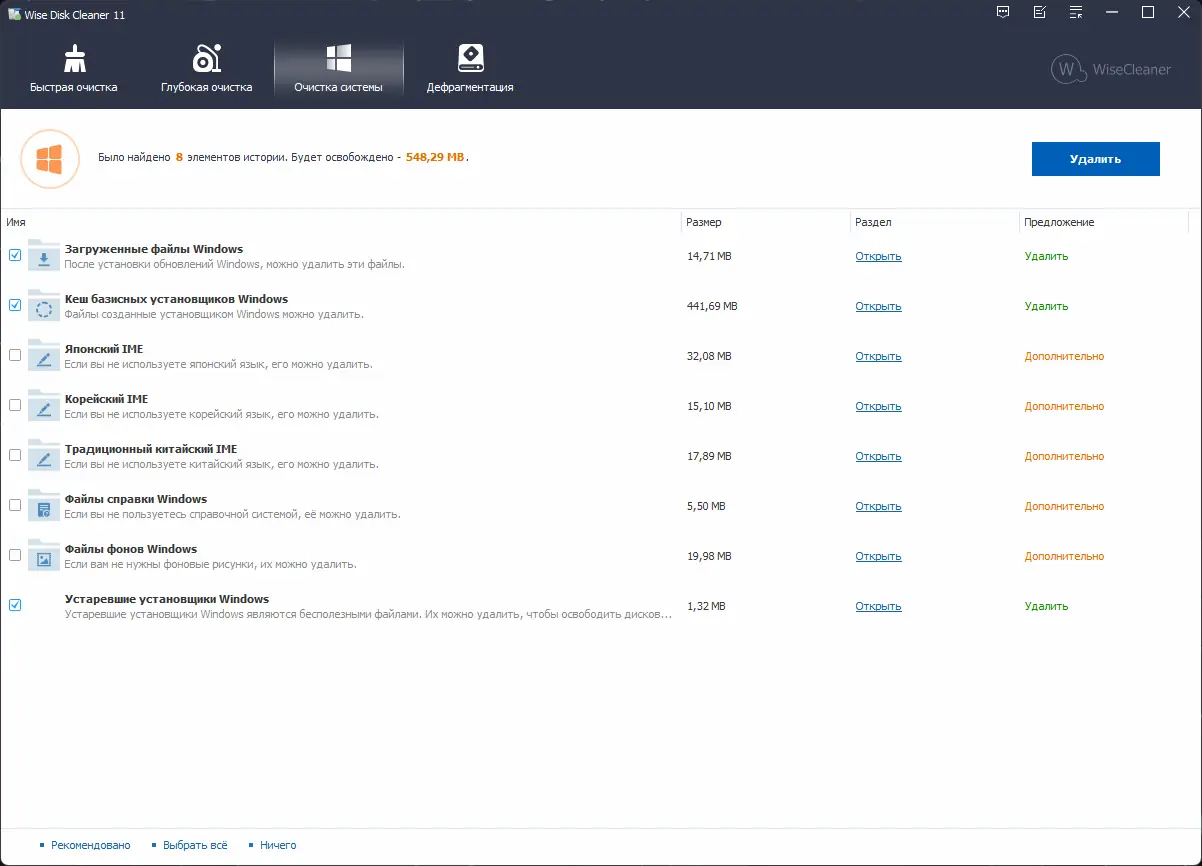Viewport: 1202px width, 866px height.
Task: Check the Корейский IME checkbox
Action: point(15,405)
